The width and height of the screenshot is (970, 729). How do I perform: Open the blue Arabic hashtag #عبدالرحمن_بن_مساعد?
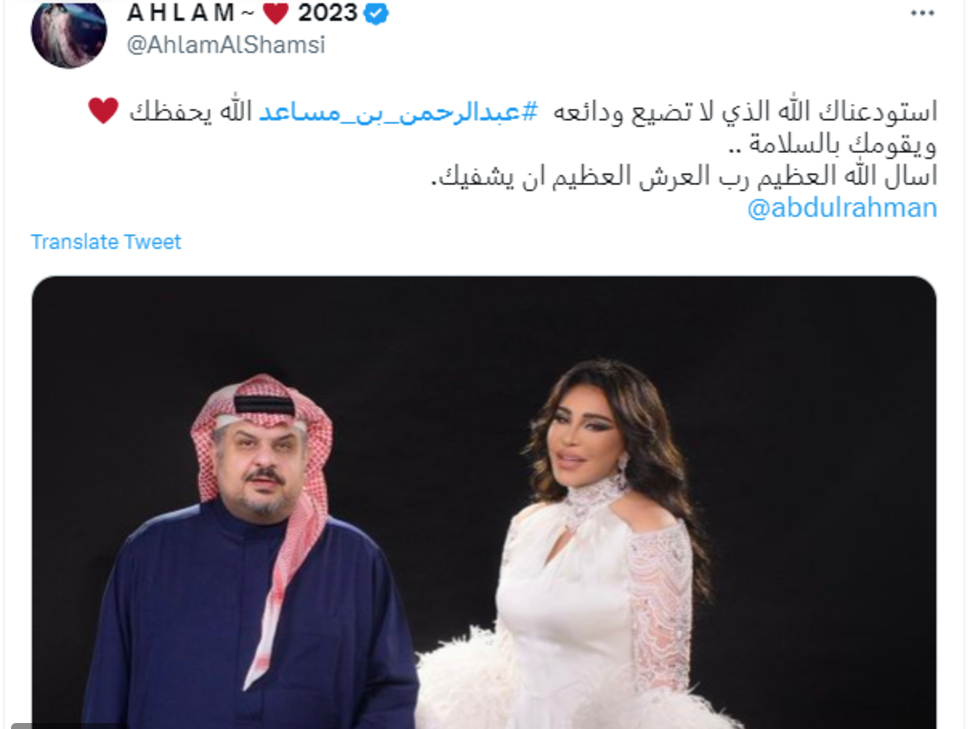point(399,113)
